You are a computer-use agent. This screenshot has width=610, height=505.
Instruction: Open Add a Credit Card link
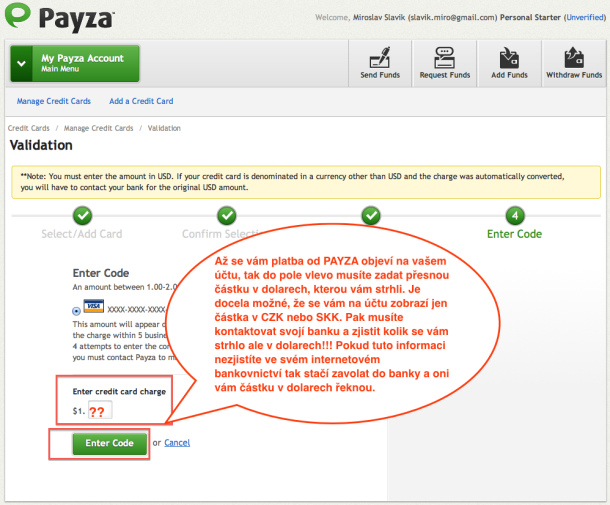click(141, 101)
